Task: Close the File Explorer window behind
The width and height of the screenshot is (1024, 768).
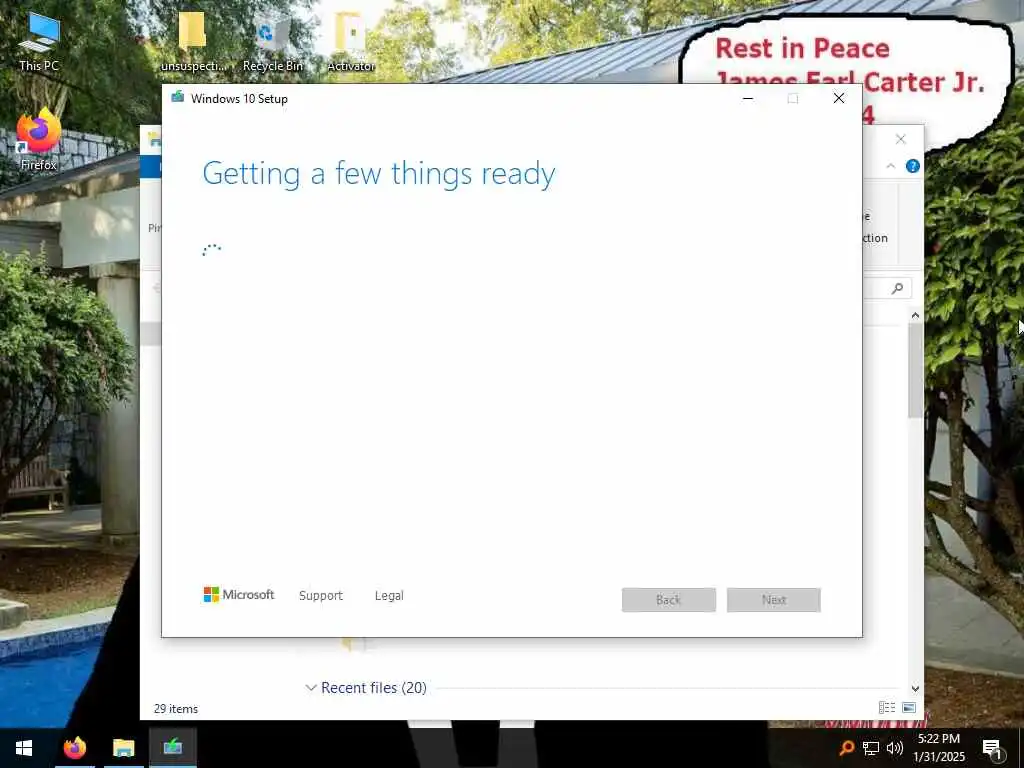Action: [901, 139]
